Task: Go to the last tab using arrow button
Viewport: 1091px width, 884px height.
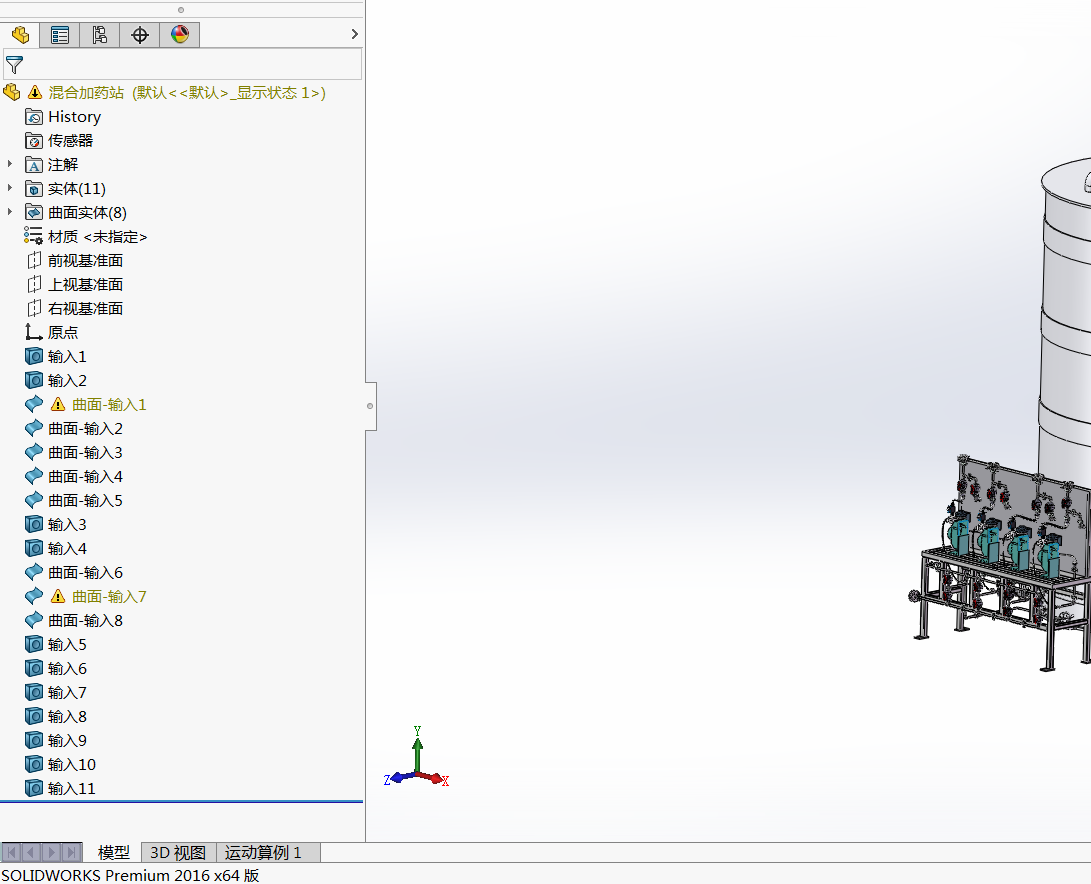Action: click(x=71, y=852)
